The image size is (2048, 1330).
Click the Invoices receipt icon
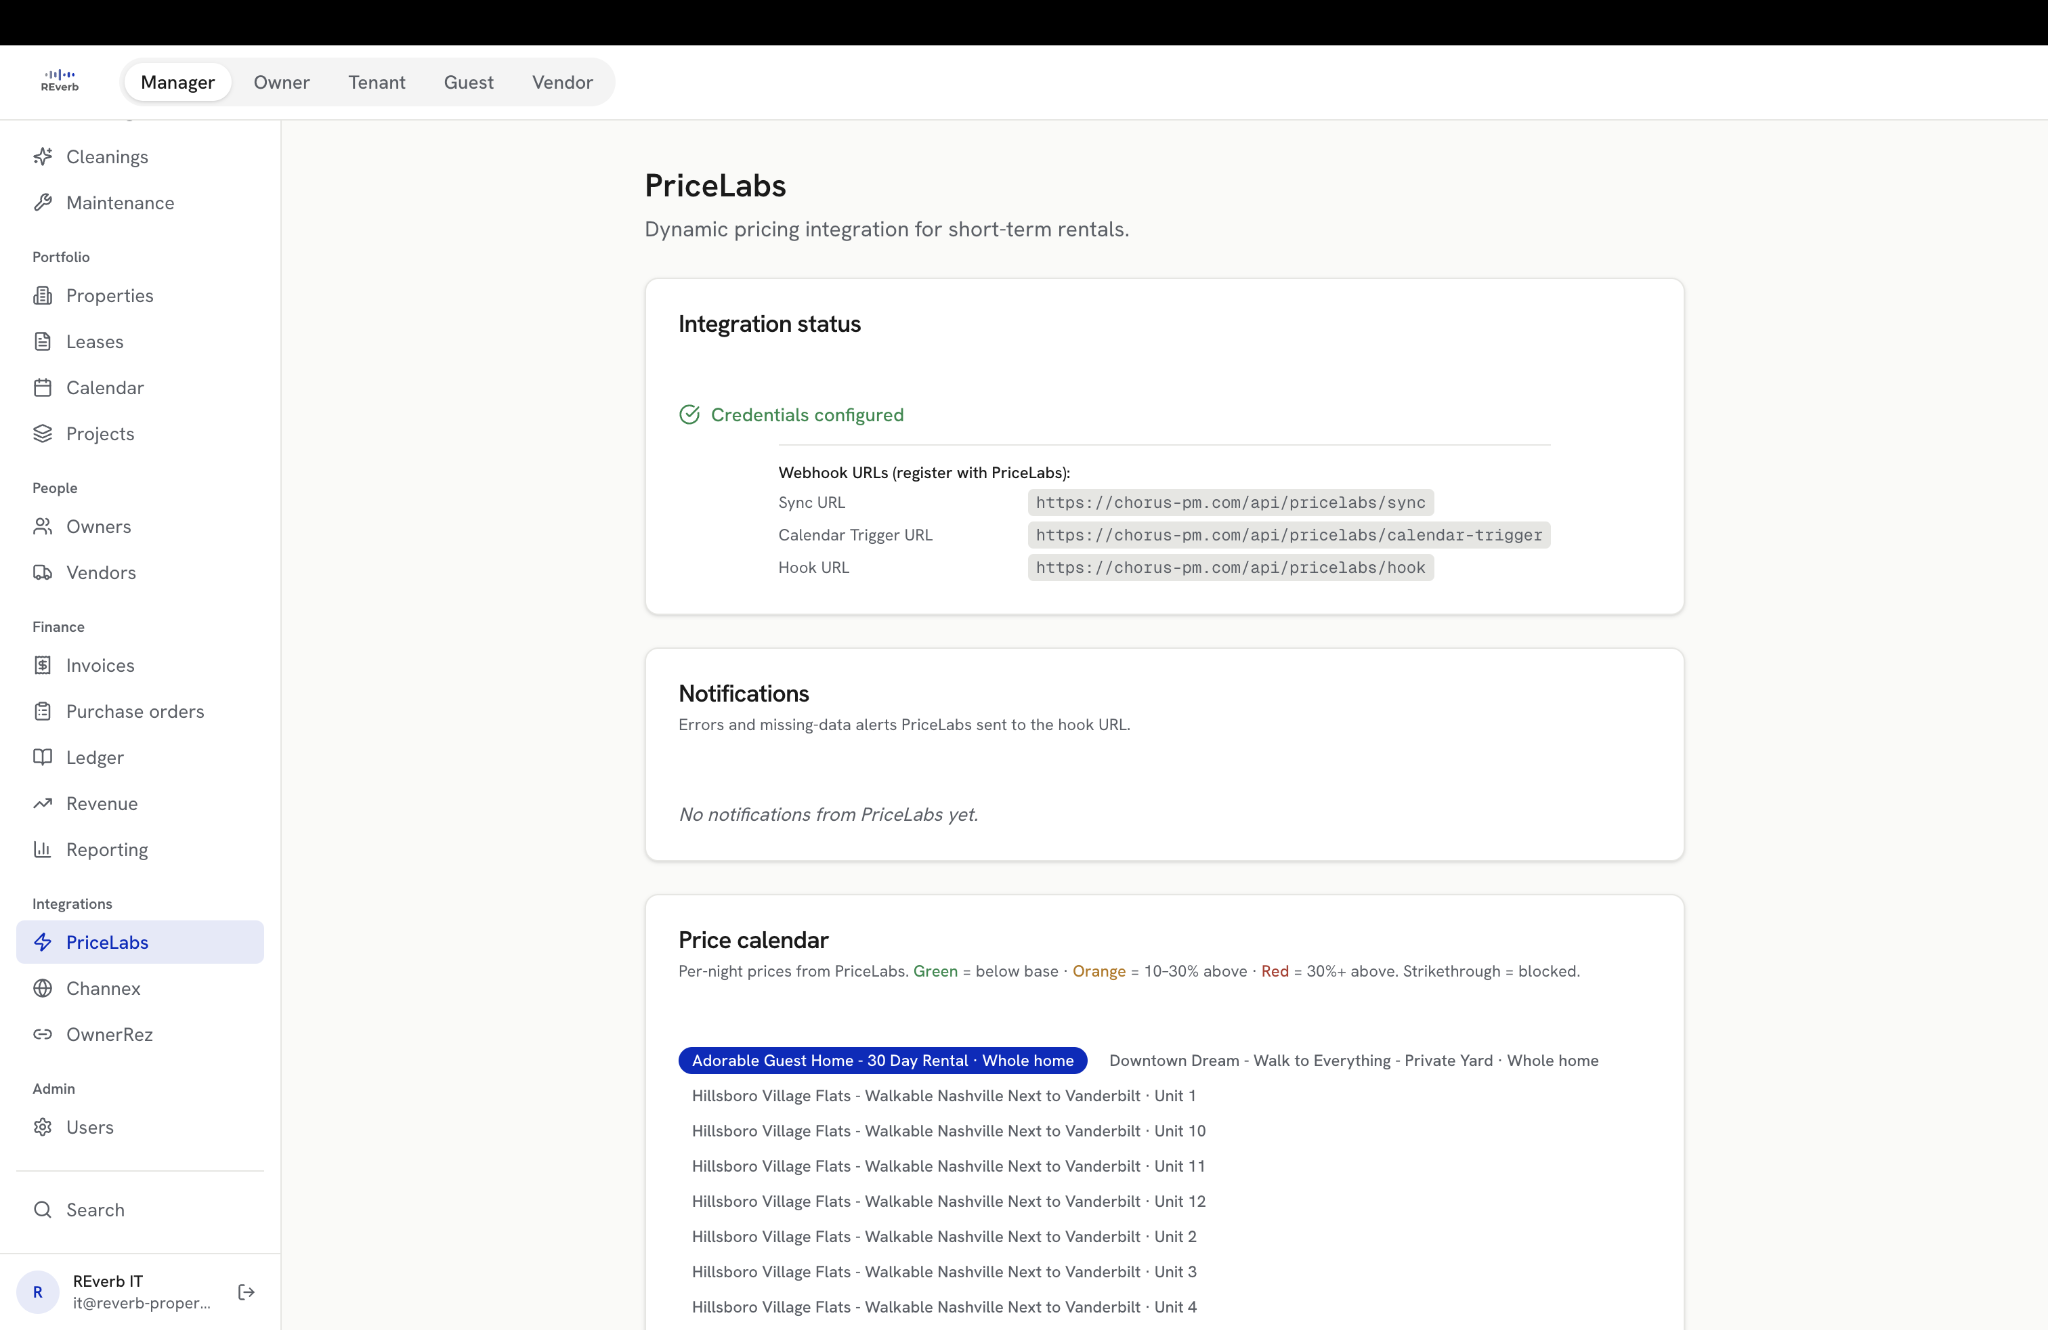tap(43, 666)
